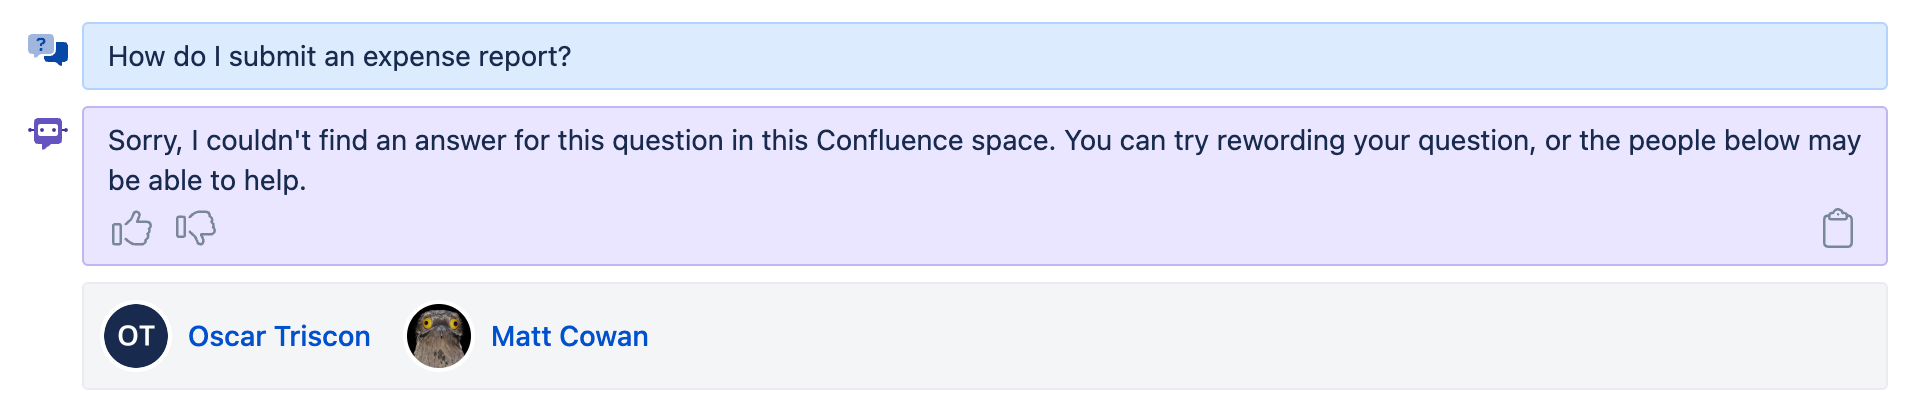Viewport: 1912px width, 412px height.
Task: Click "the people below" phrase in the reply
Action: click(x=1689, y=141)
